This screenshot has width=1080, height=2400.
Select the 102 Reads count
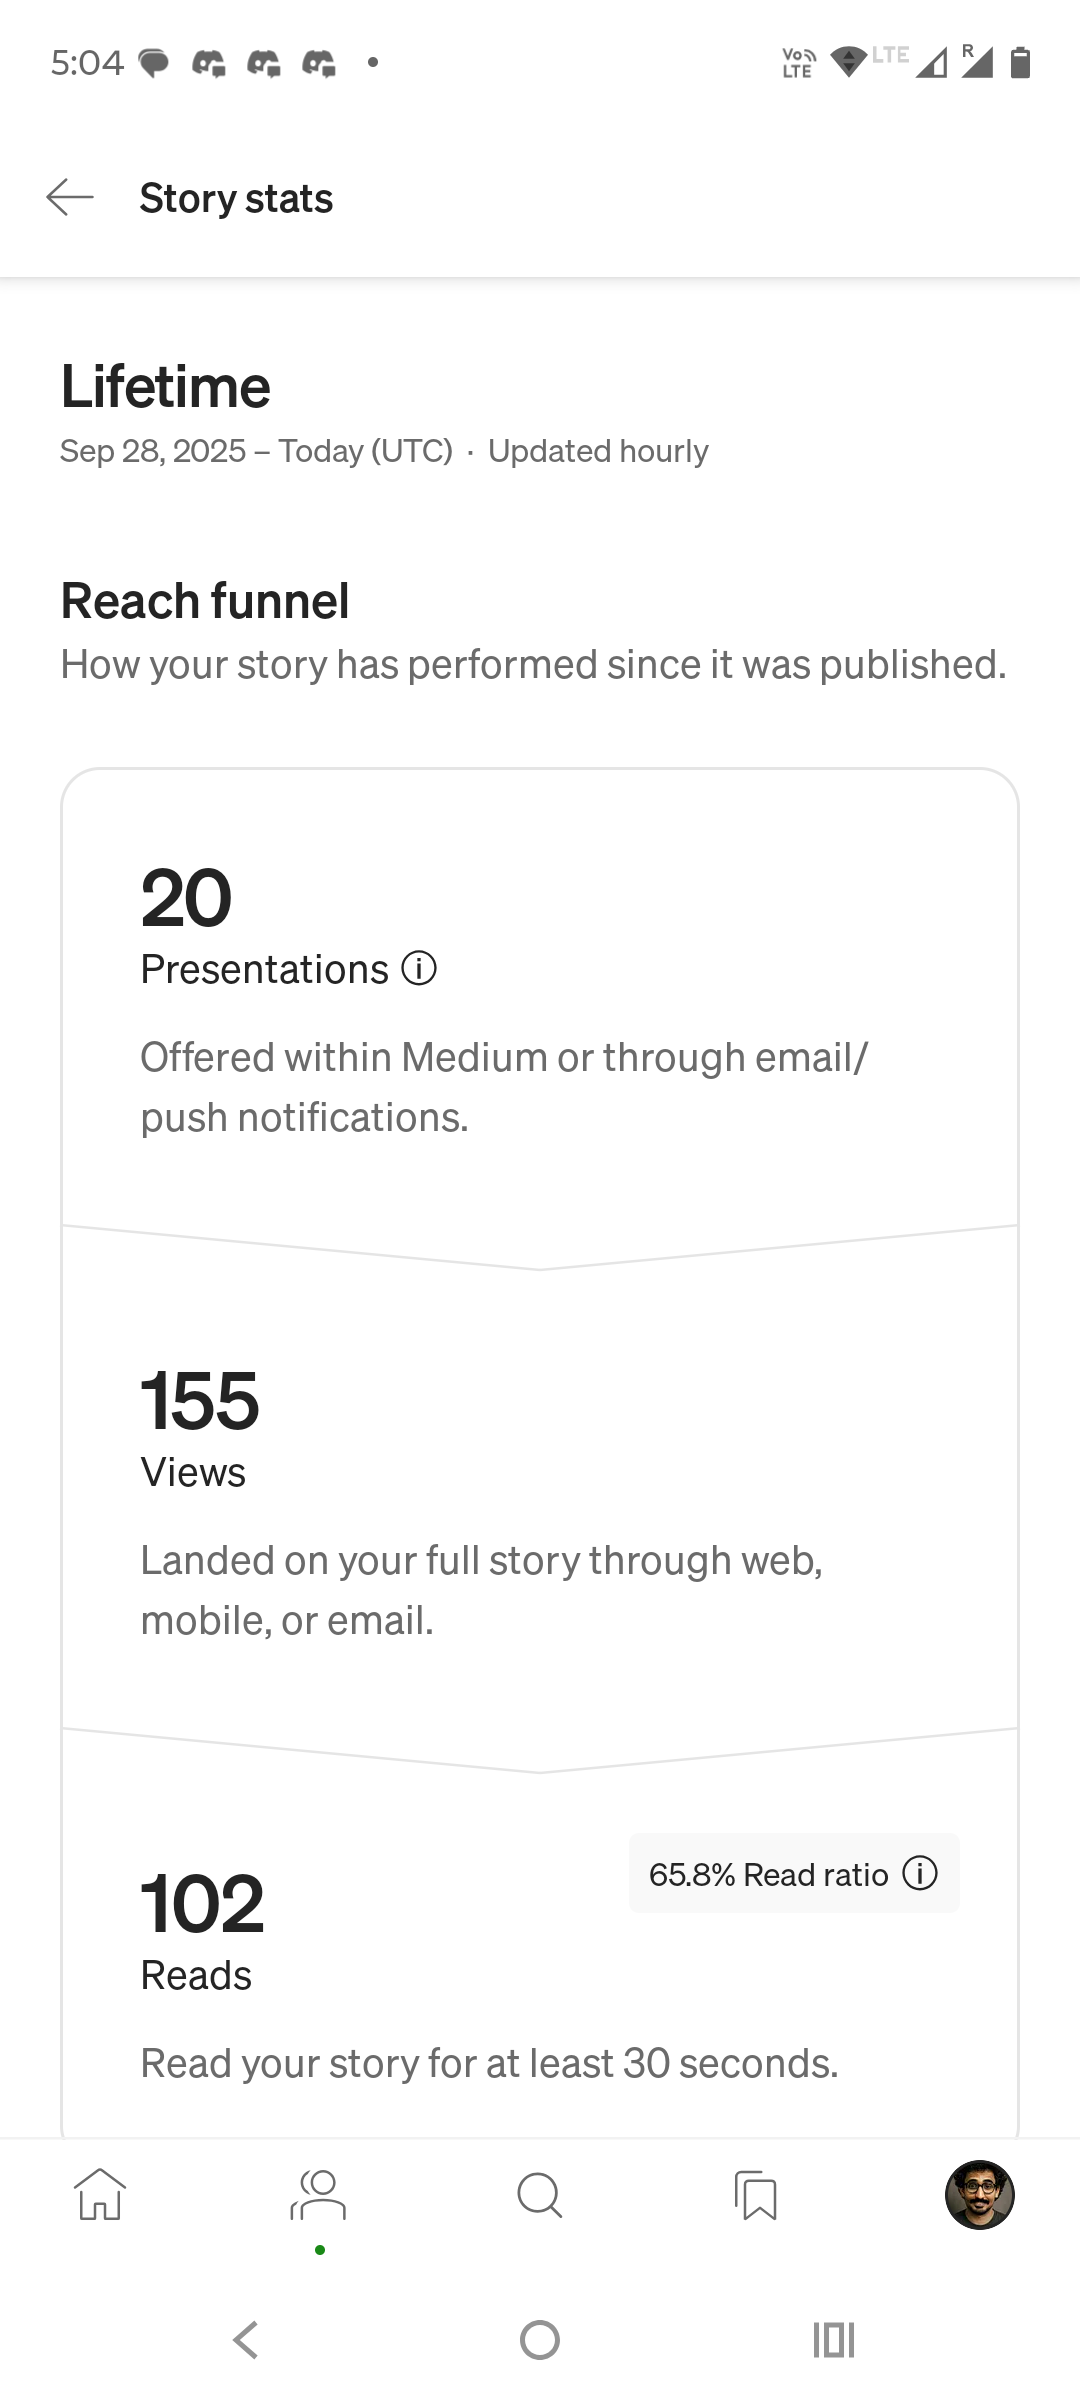coord(202,1904)
